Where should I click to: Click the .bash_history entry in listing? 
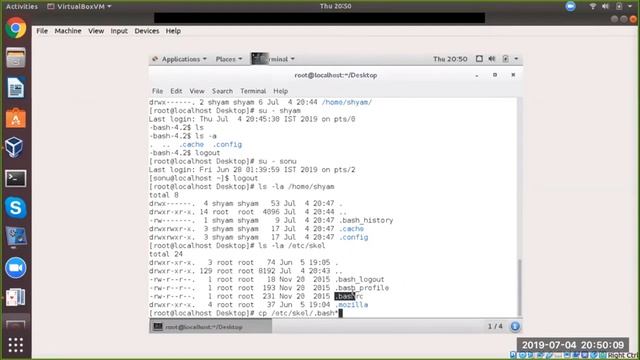pyautogui.click(x=366, y=220)
